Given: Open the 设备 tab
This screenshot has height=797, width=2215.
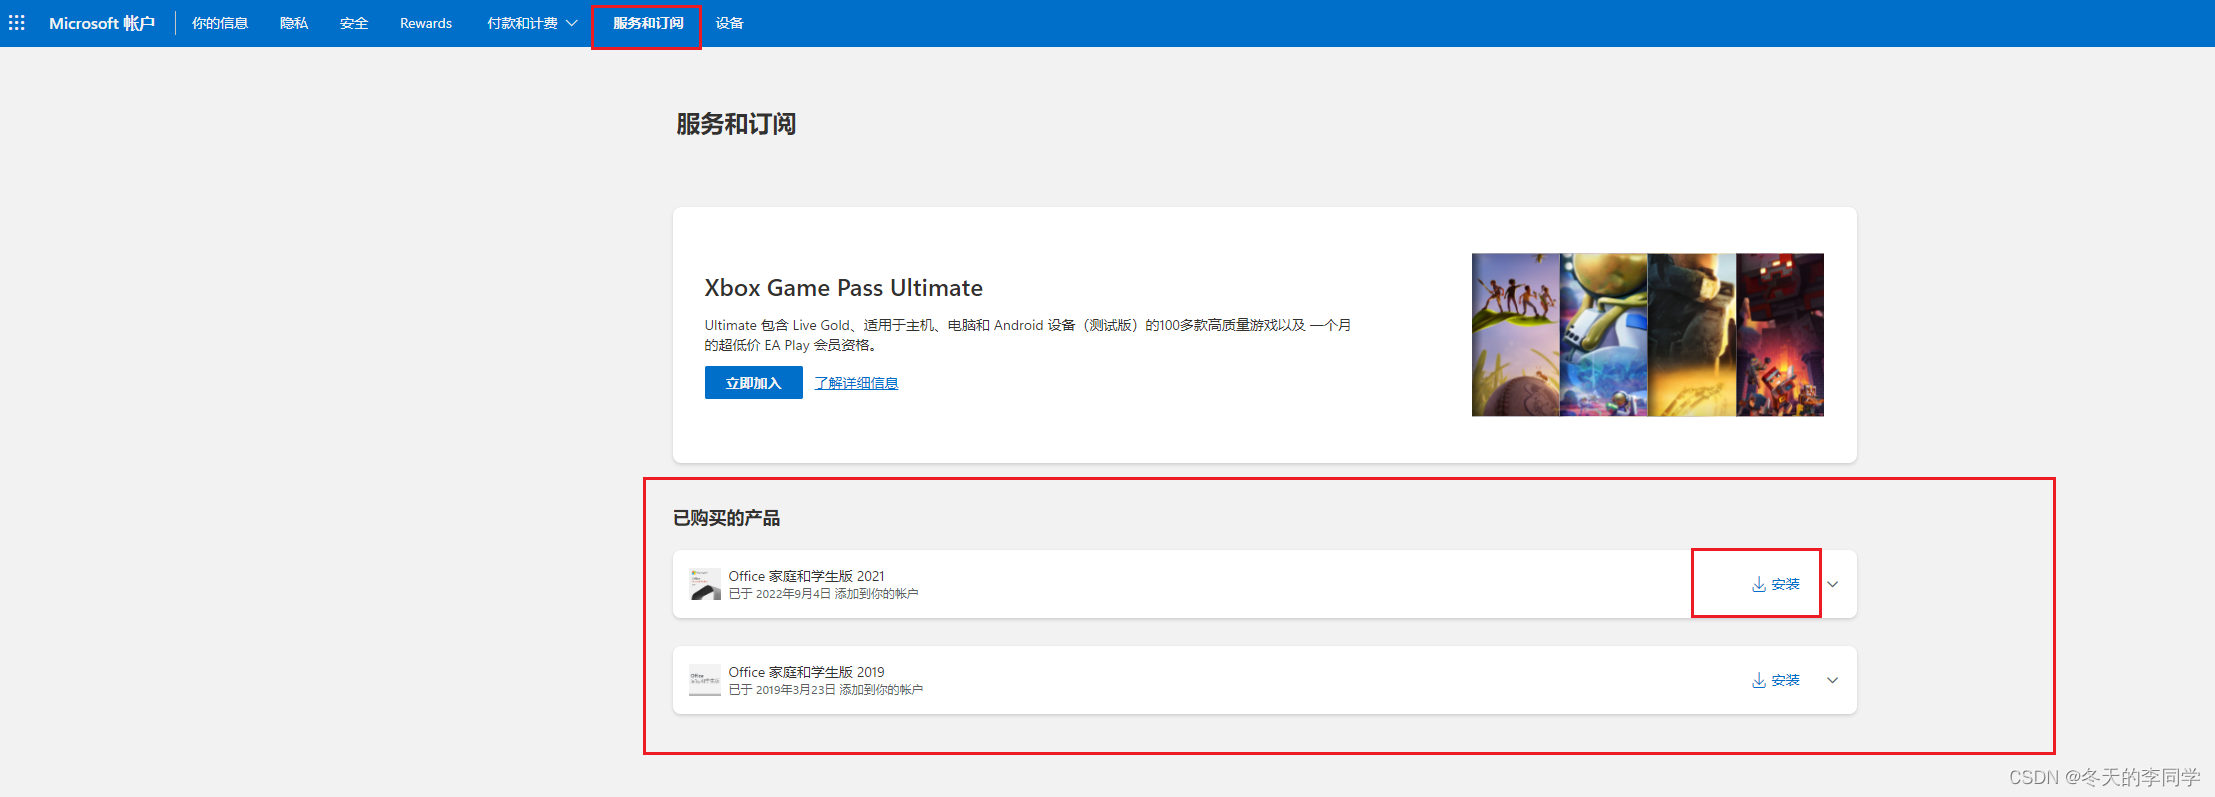Looking at the screenshot, I should click(730, 23).
